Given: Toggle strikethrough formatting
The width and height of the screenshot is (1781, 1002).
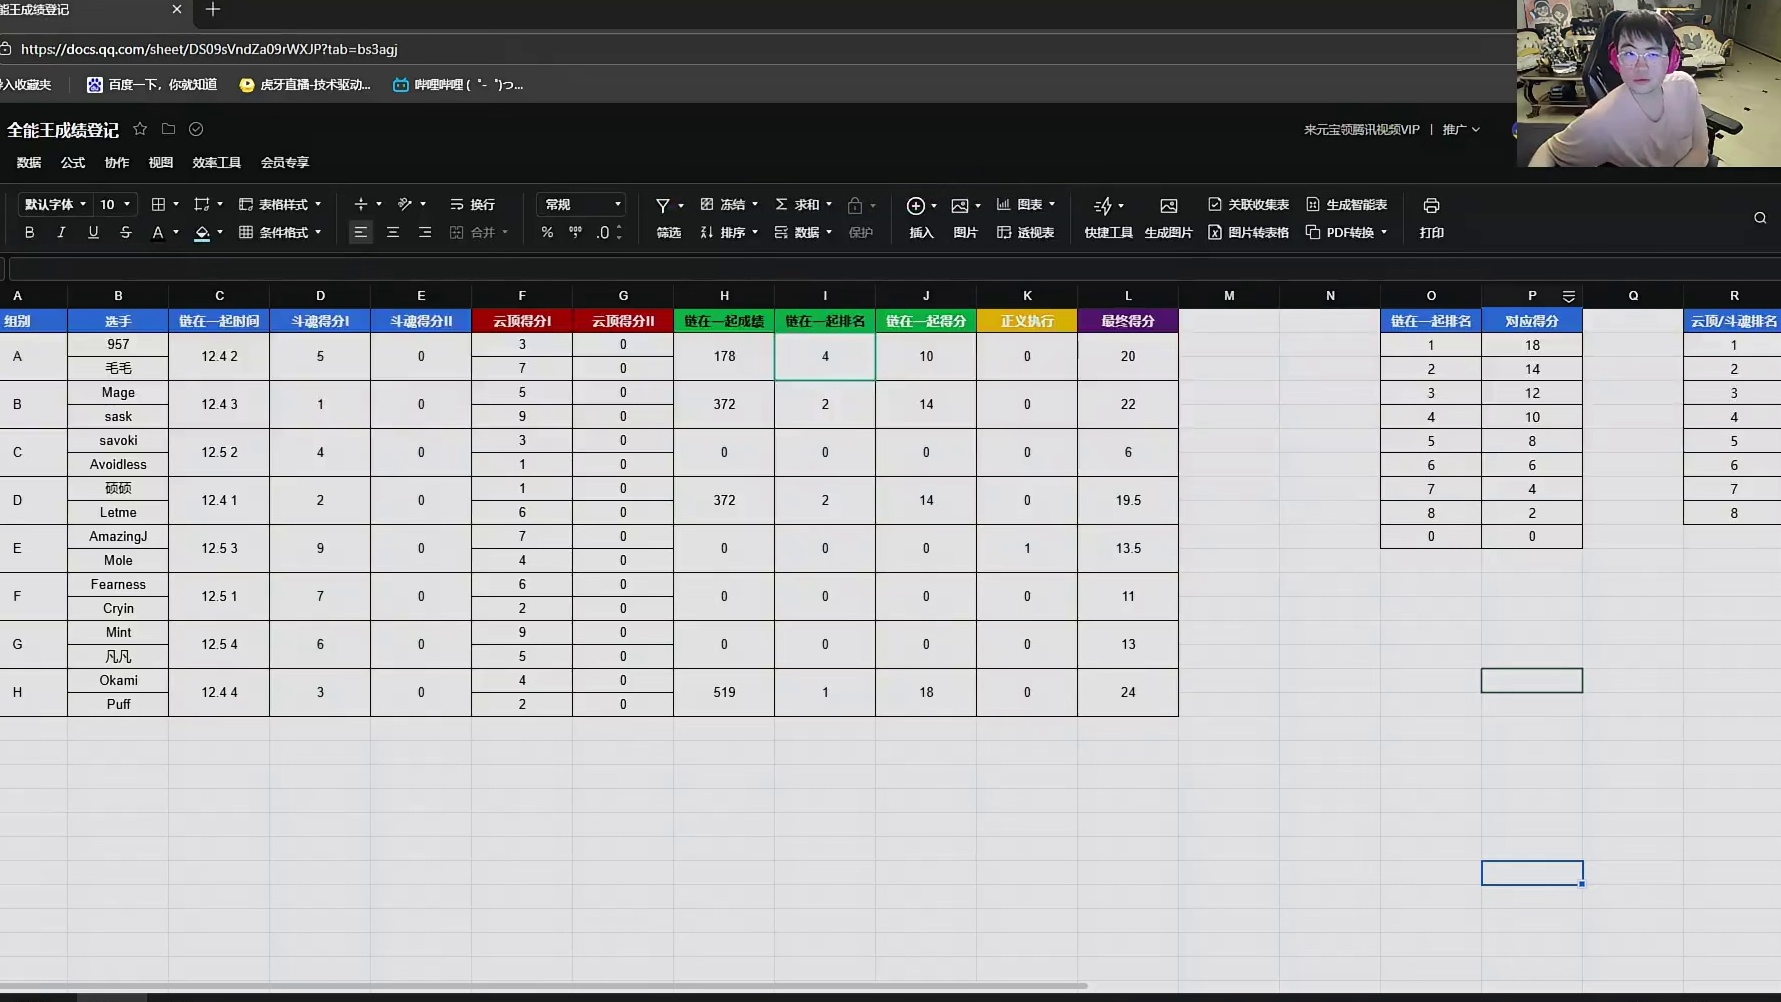Looking at the screenshot, I should point(125,232).
